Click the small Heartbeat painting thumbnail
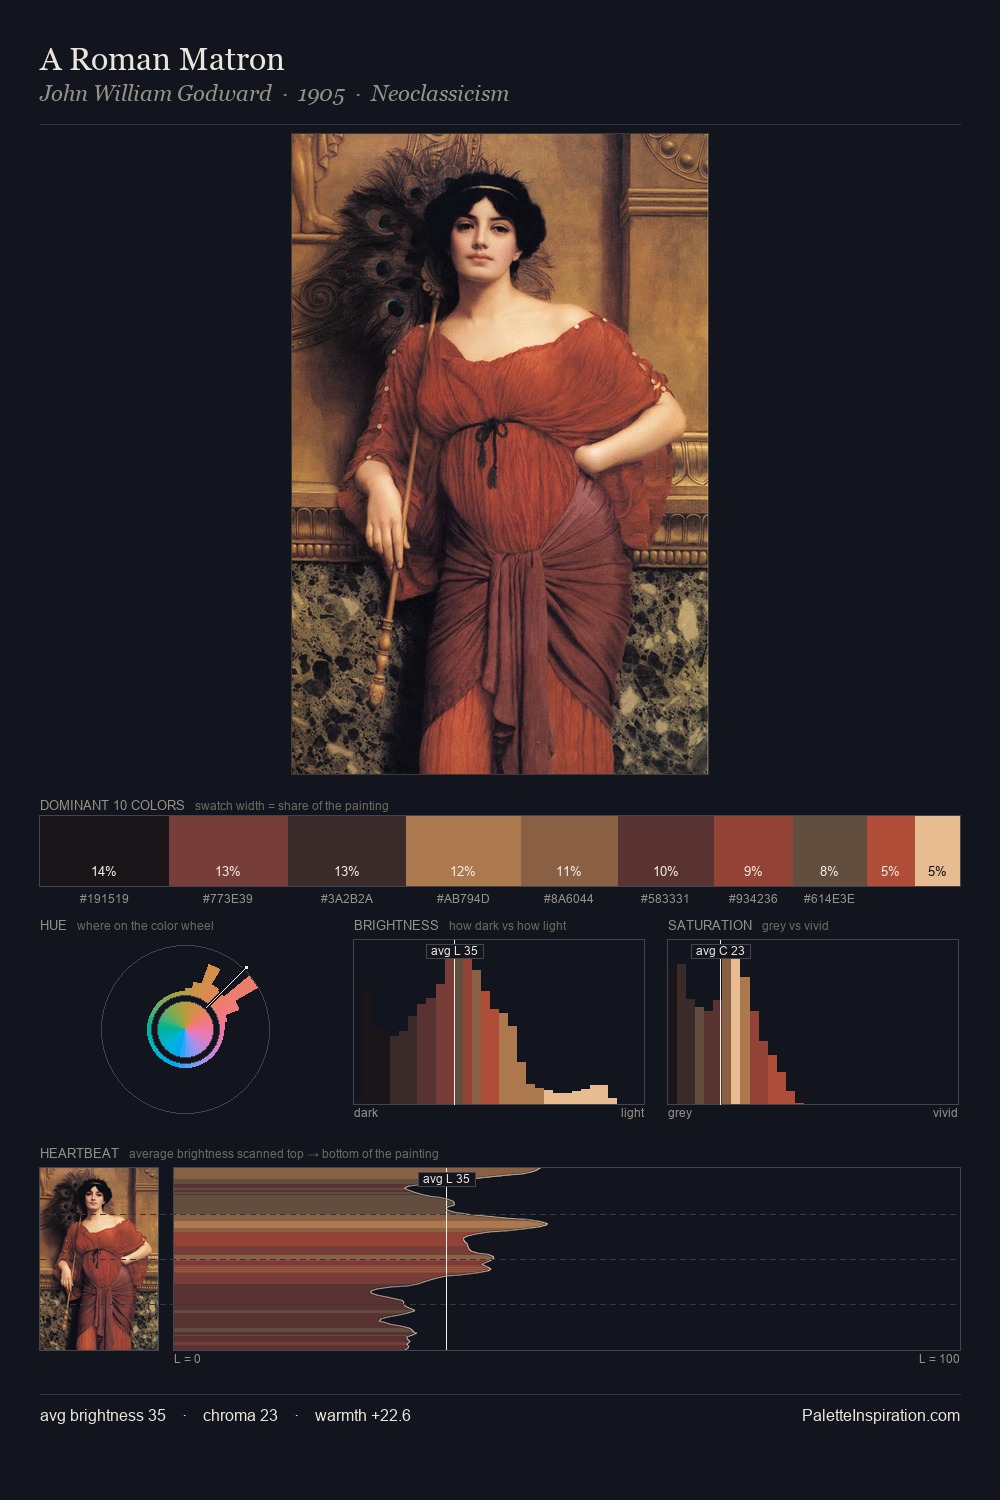The width and height of the screenshot is (1000, 1500). pos(99,1259)
